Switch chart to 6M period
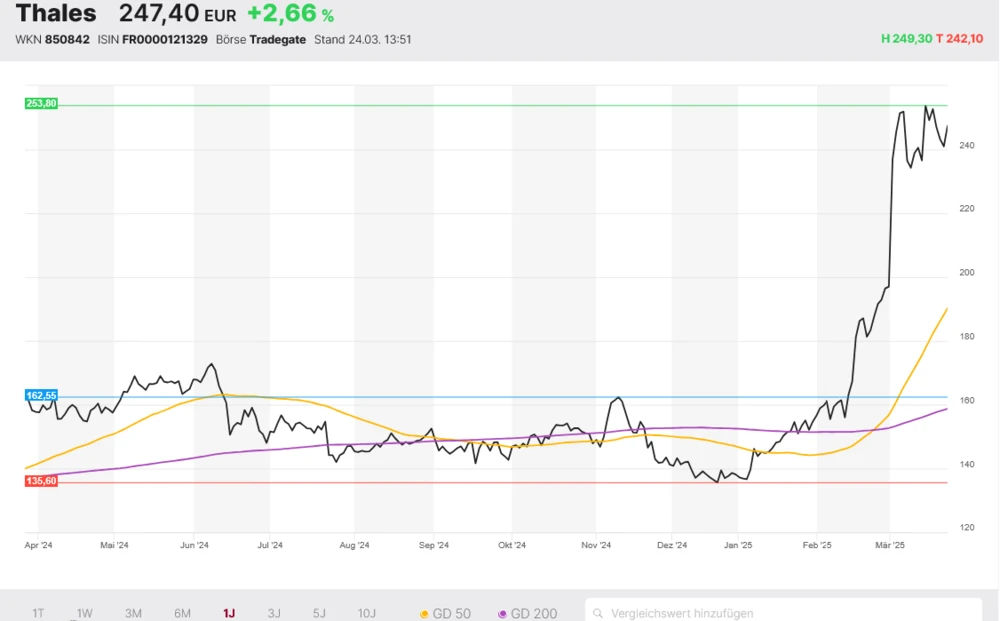Screen dimensions: 1000x621 click(x=182, y=613)
